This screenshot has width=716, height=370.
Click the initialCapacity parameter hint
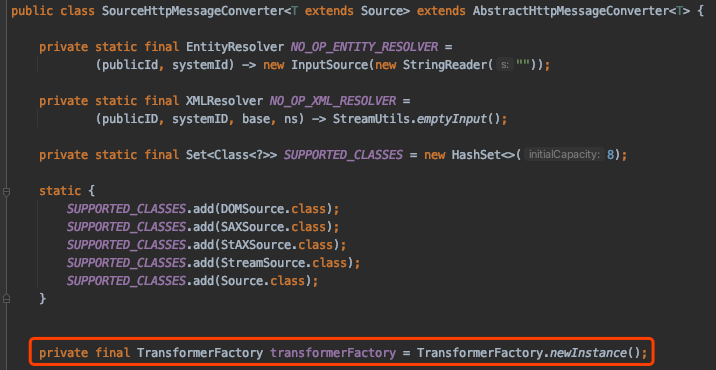(x=563, y=155)
